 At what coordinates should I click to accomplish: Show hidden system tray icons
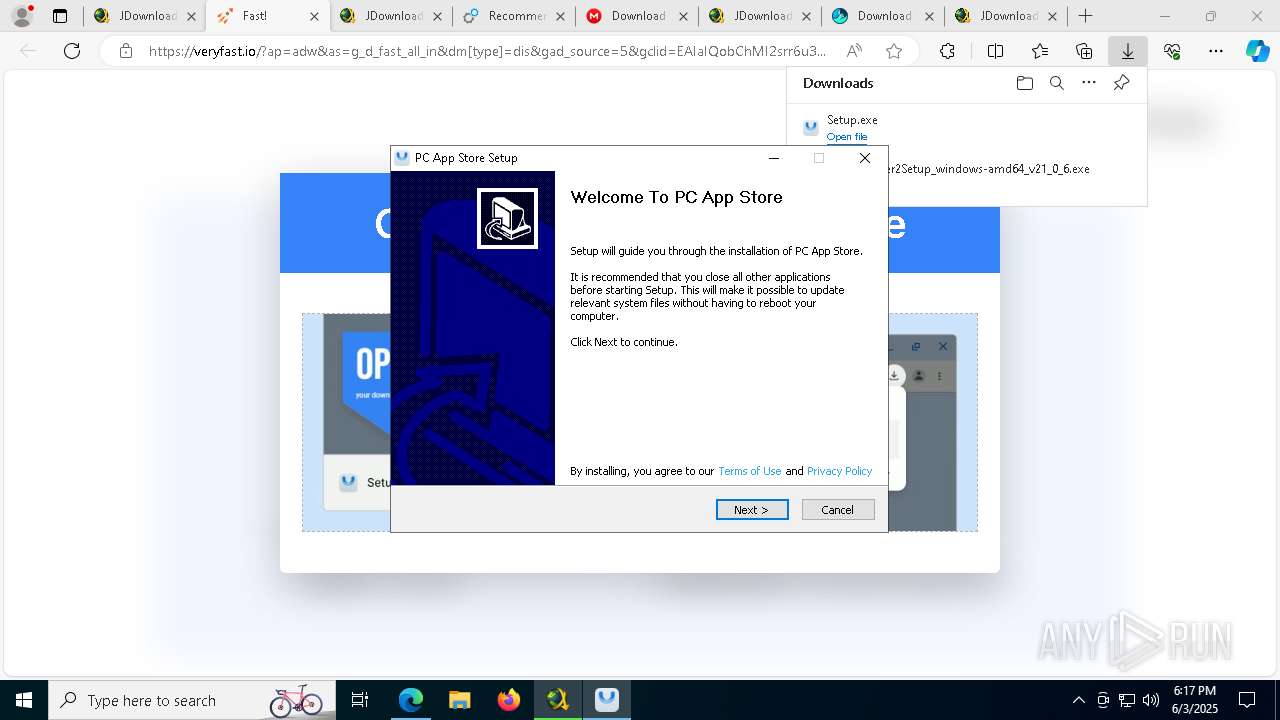coord(1078,700)
